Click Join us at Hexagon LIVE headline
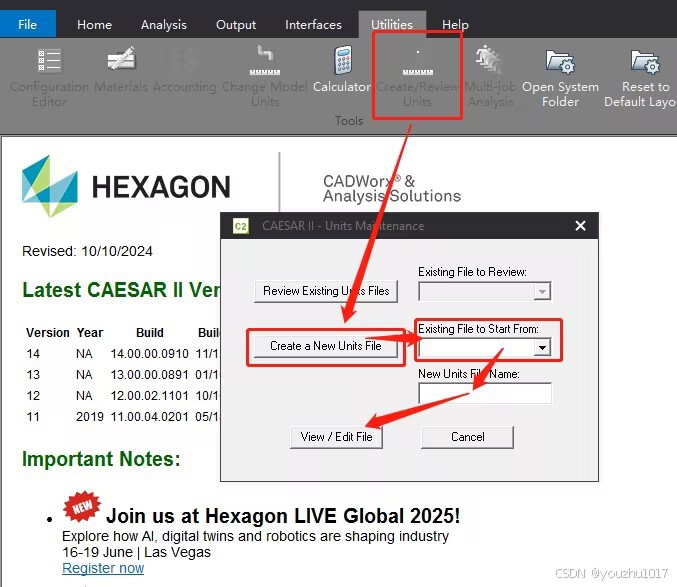677x587 pixels. [x=283, y=516]
